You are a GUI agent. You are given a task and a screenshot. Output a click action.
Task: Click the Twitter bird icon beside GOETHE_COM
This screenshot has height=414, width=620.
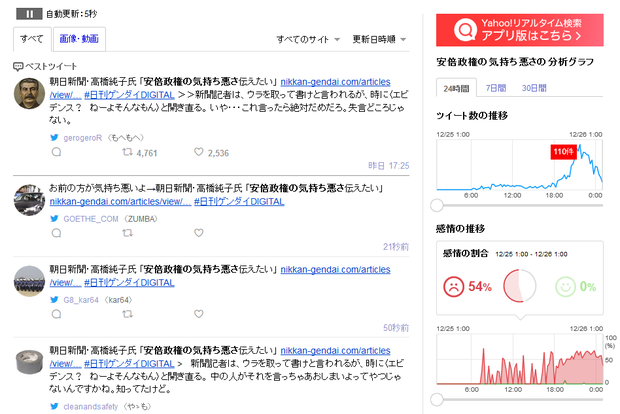[55, 219]
